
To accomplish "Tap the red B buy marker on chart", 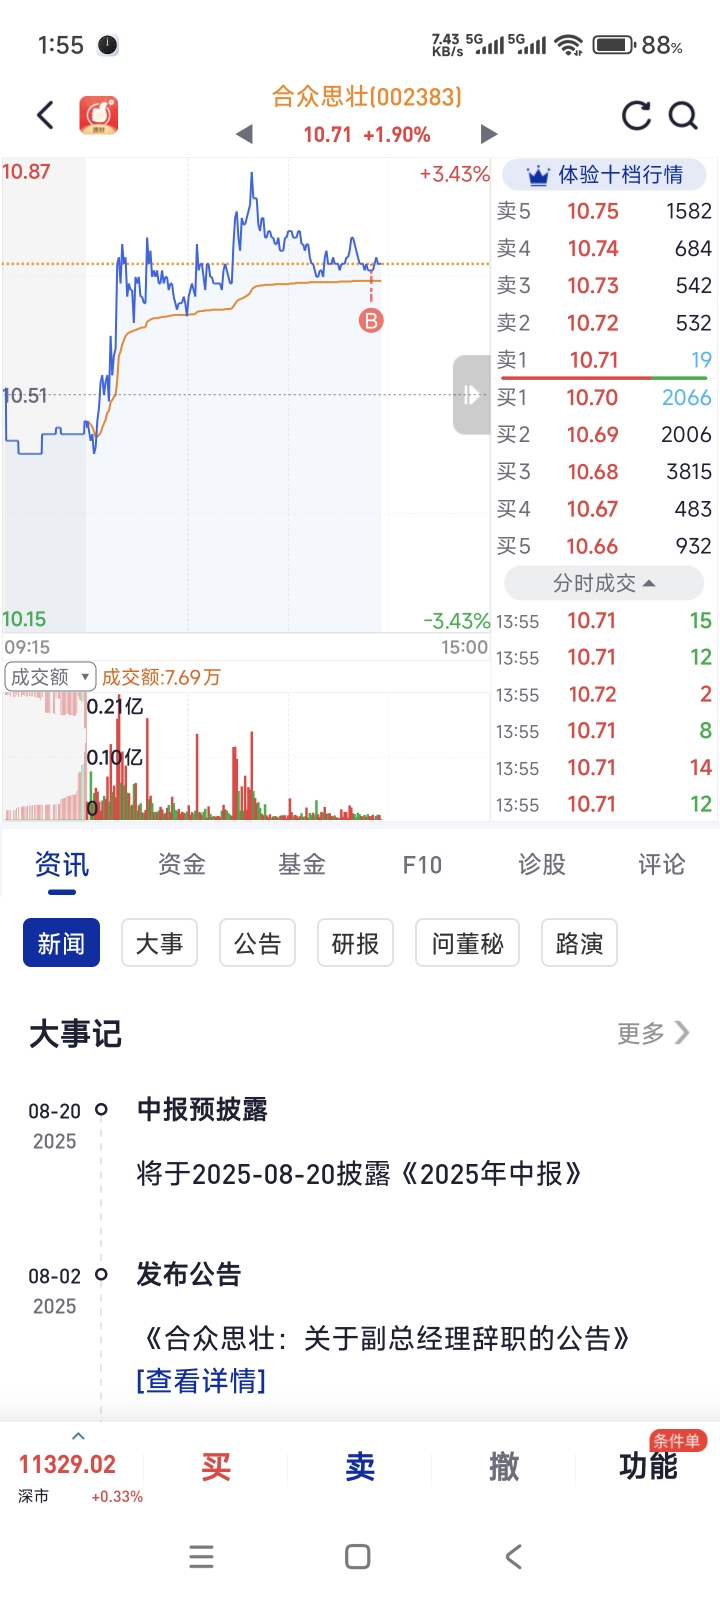I will pos(371,321).
